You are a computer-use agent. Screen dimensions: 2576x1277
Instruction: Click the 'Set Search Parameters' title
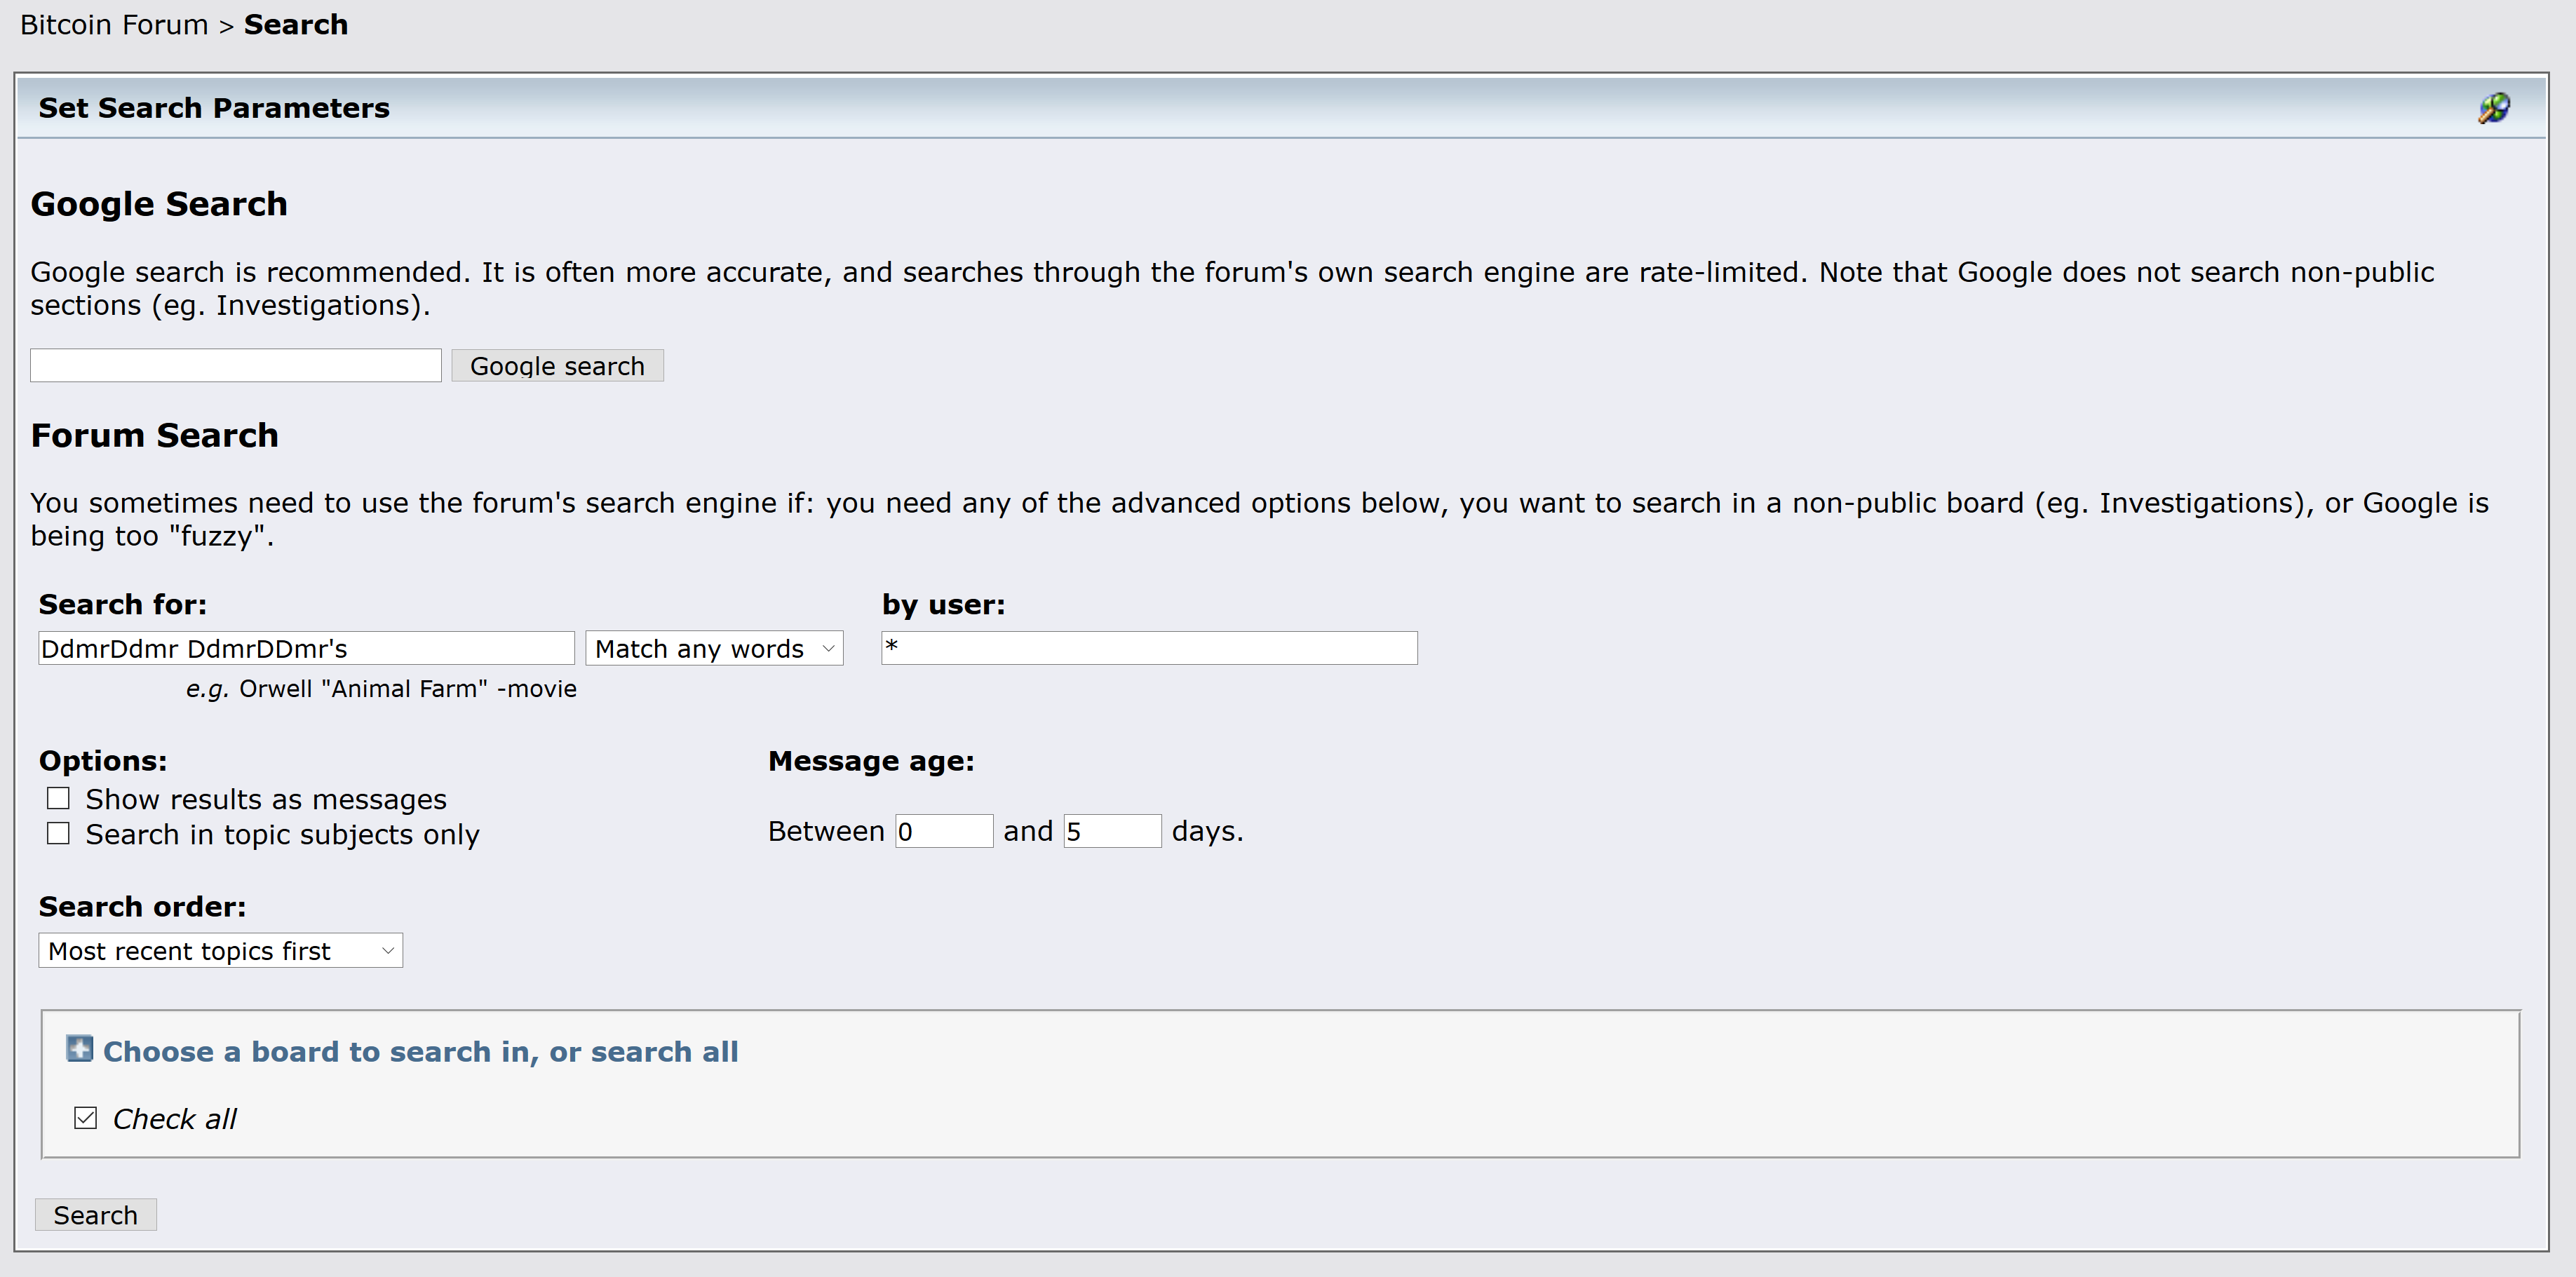(214, 108)
